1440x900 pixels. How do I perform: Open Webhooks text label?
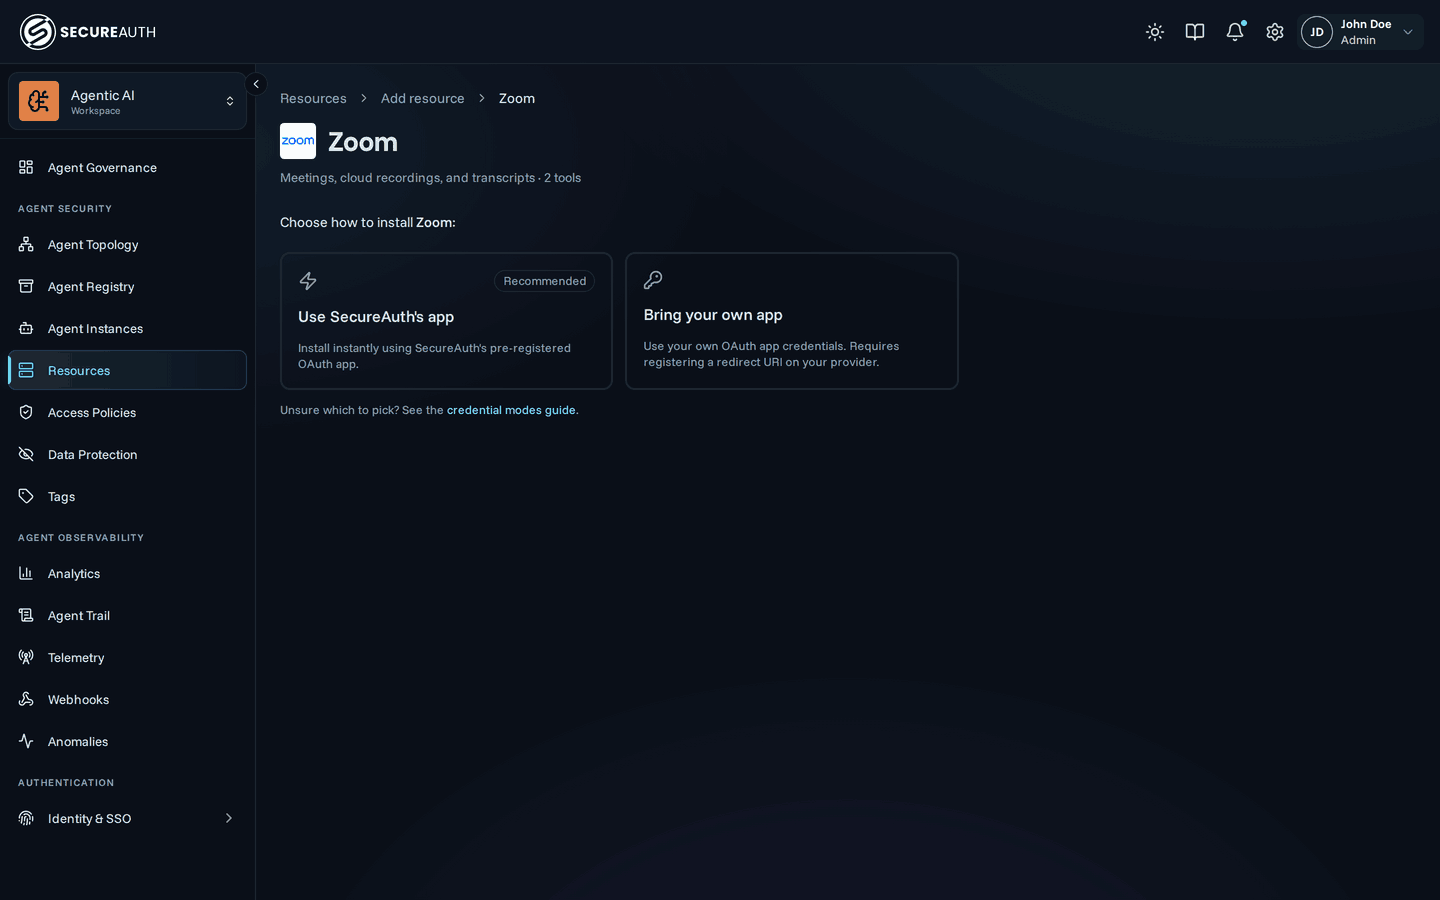coord(78,700)
